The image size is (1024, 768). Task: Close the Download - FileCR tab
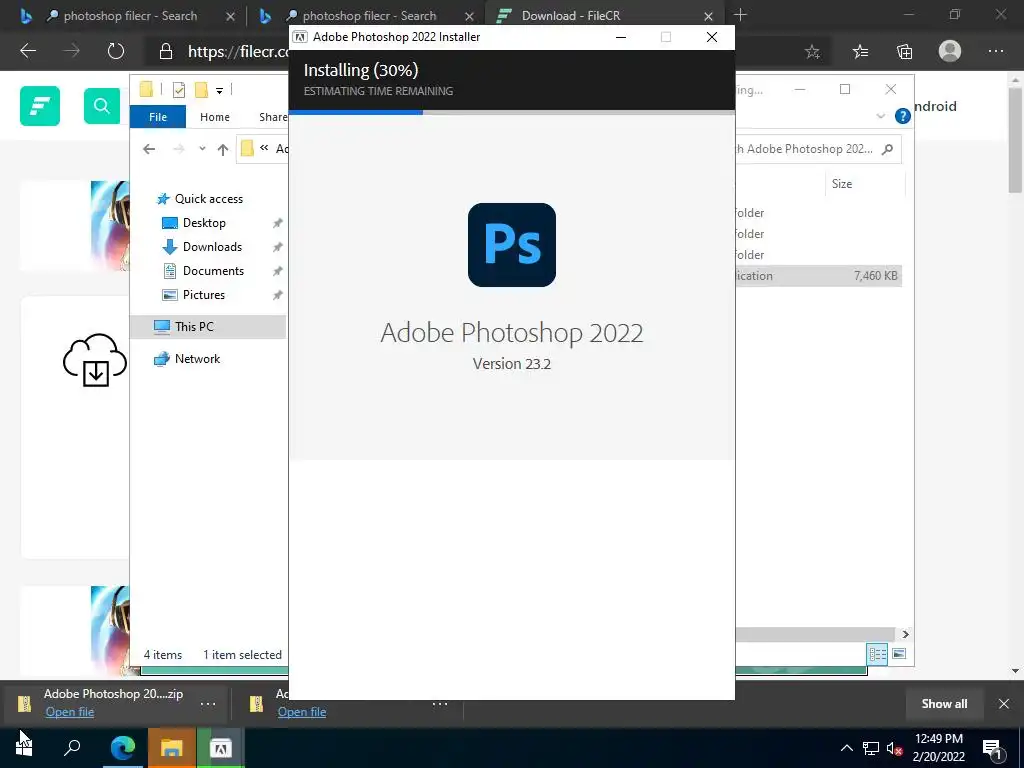pos(709,16)
